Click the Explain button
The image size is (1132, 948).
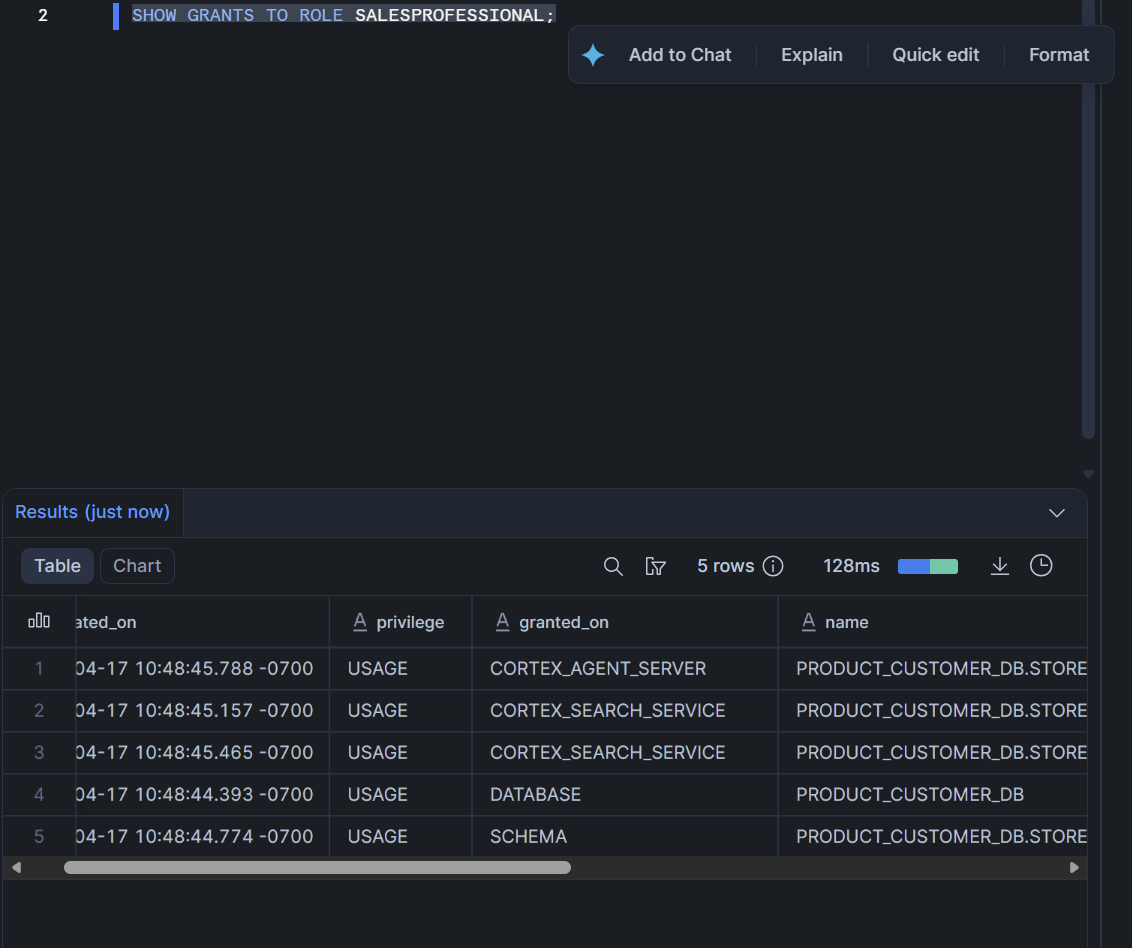pyautogui.click(x=811, y=55)
